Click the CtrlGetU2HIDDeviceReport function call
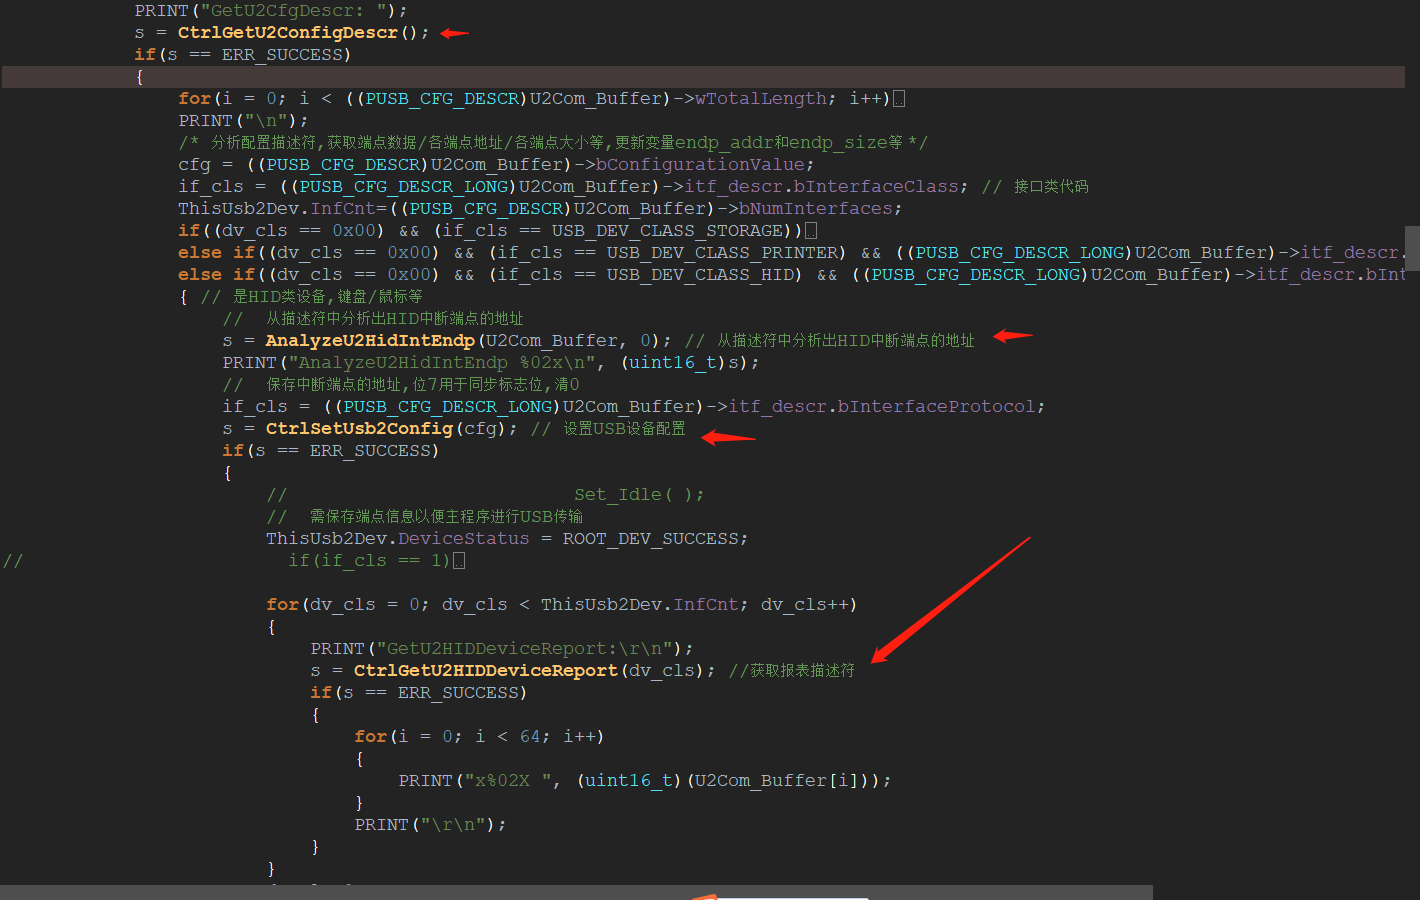Image resolution: width=1420 pixels, height=900 pixels. [486, 670]
